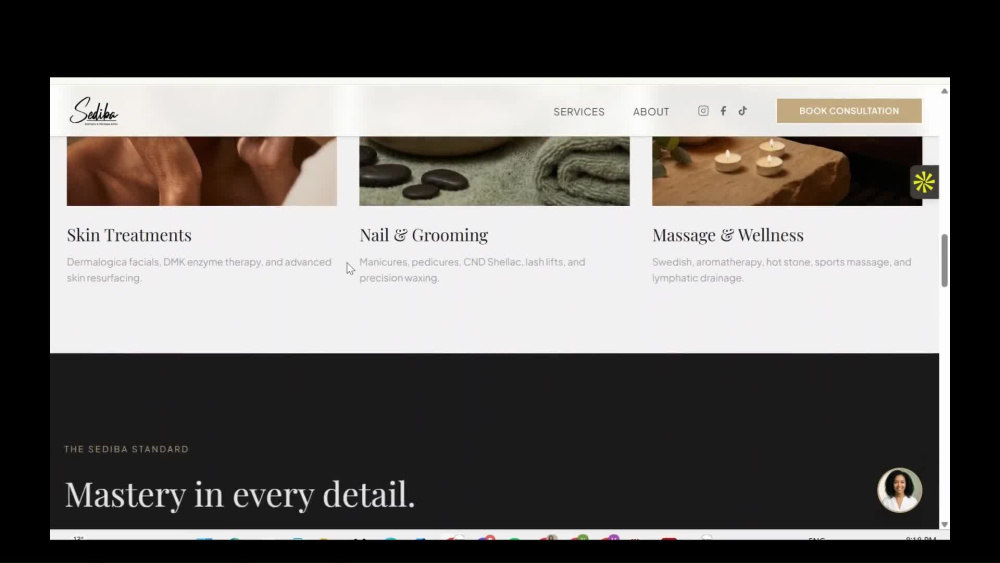The height and width of the screenshot is (563, 1000).
Task: Click the yellow asterisk widget icon
Action: point(923,182)
